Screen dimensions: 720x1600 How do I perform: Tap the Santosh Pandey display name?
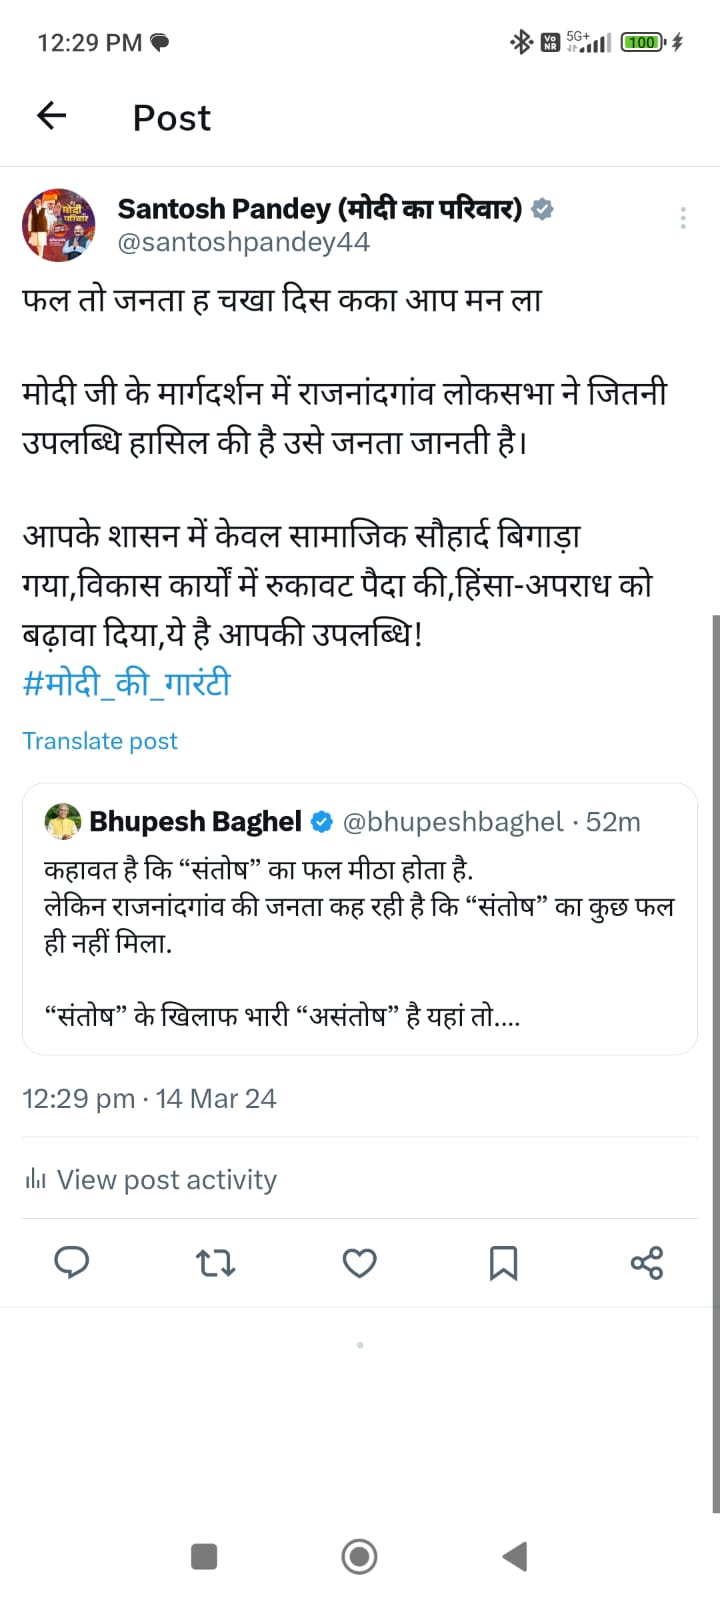[x=320, y=208]
